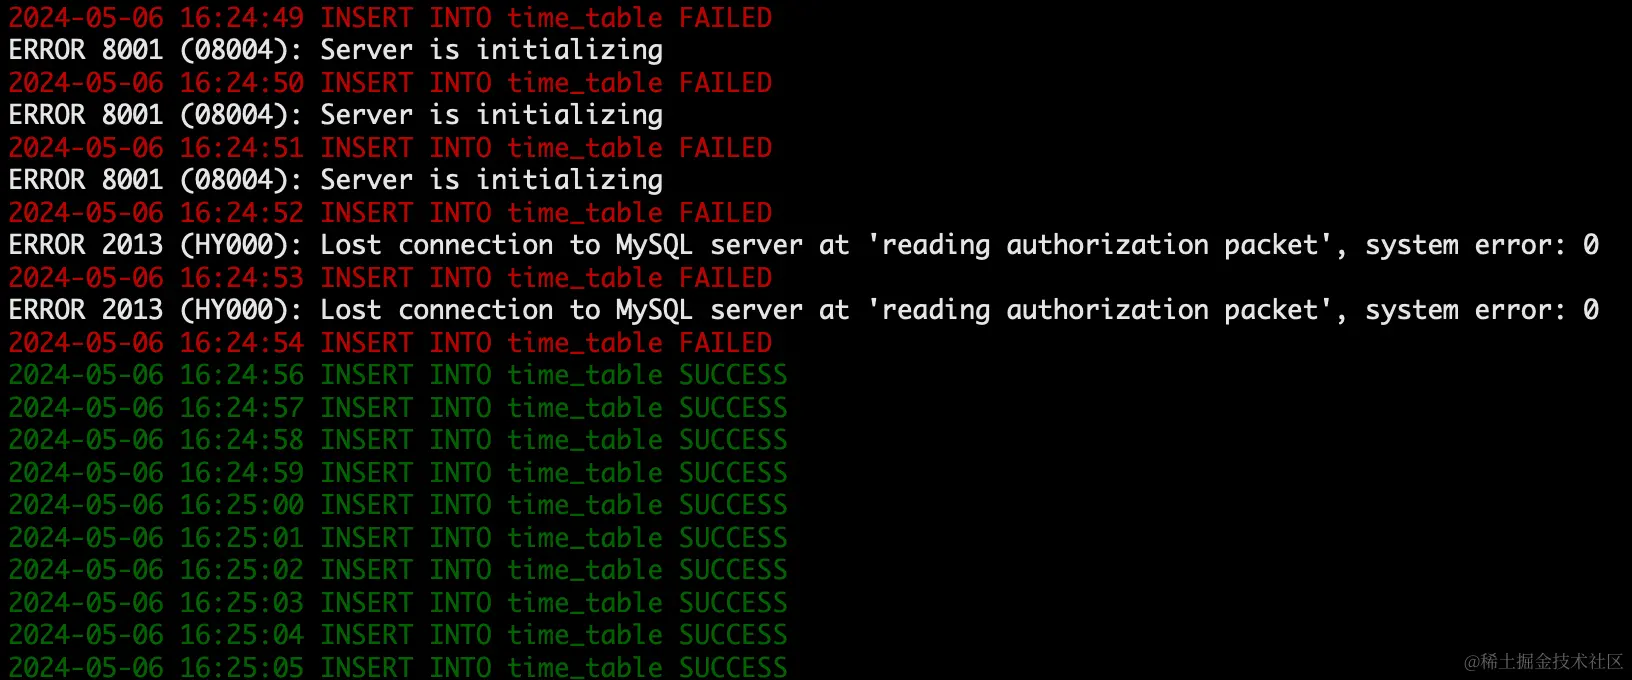Select the 16:25:04 INSERT SUCCESS line

point(398,635)
